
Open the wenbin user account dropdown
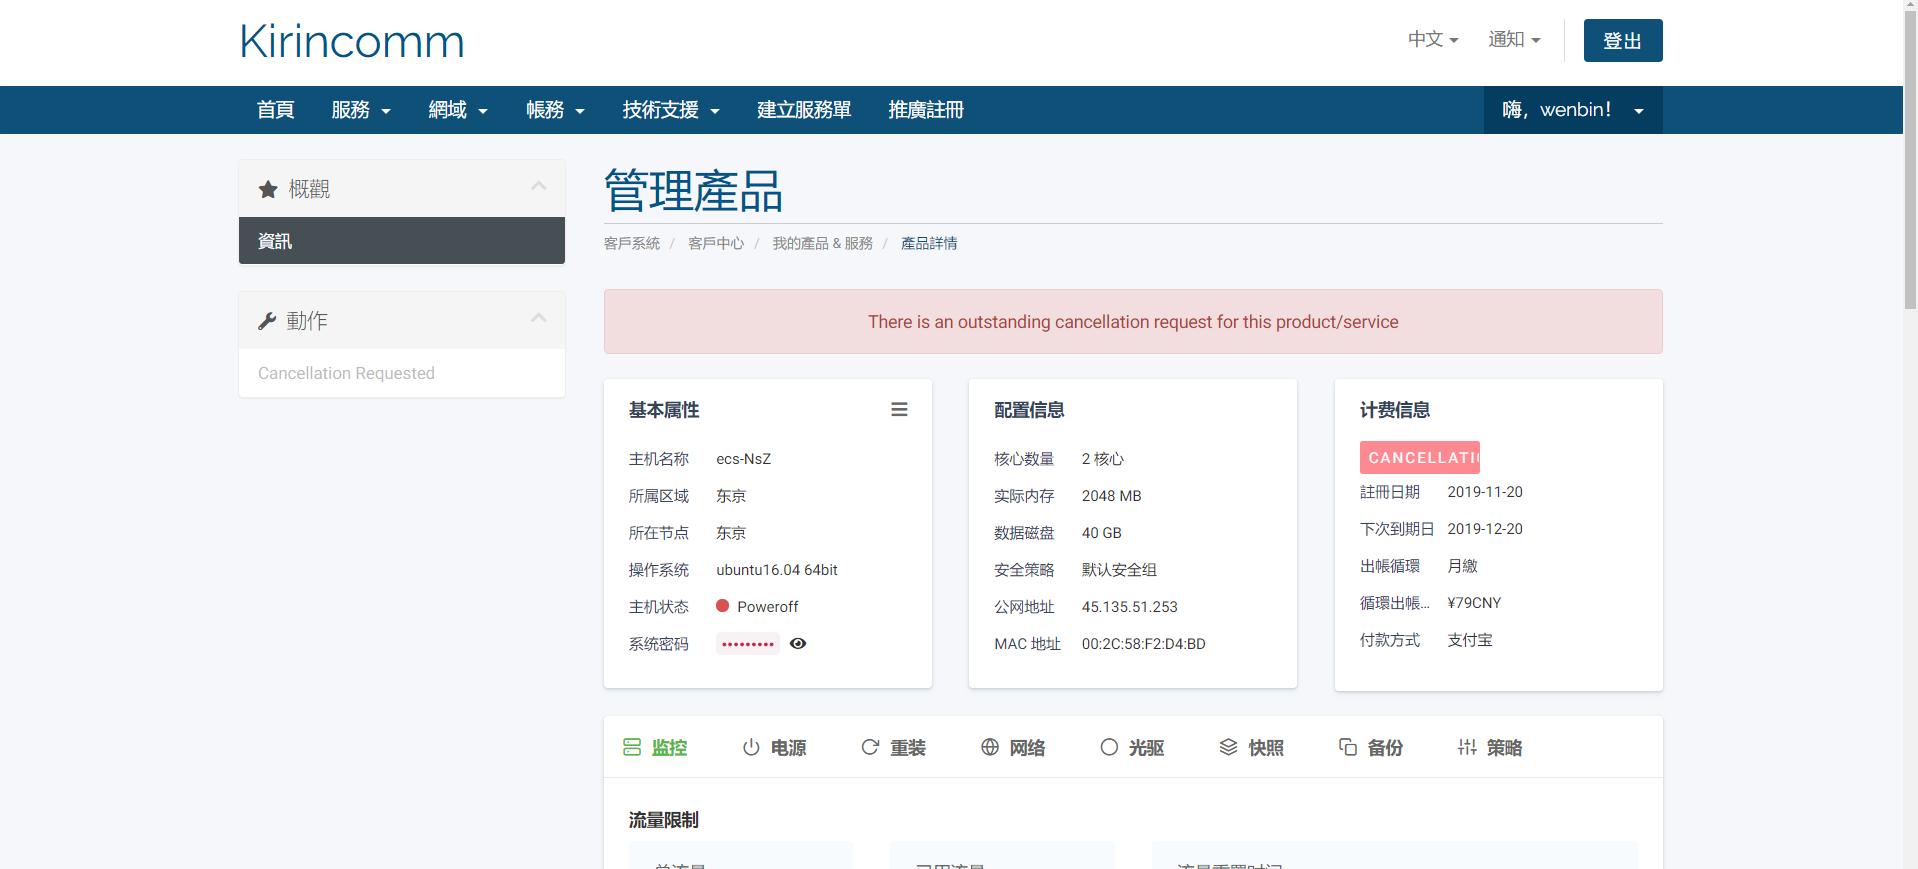[x=1573, y=110]
